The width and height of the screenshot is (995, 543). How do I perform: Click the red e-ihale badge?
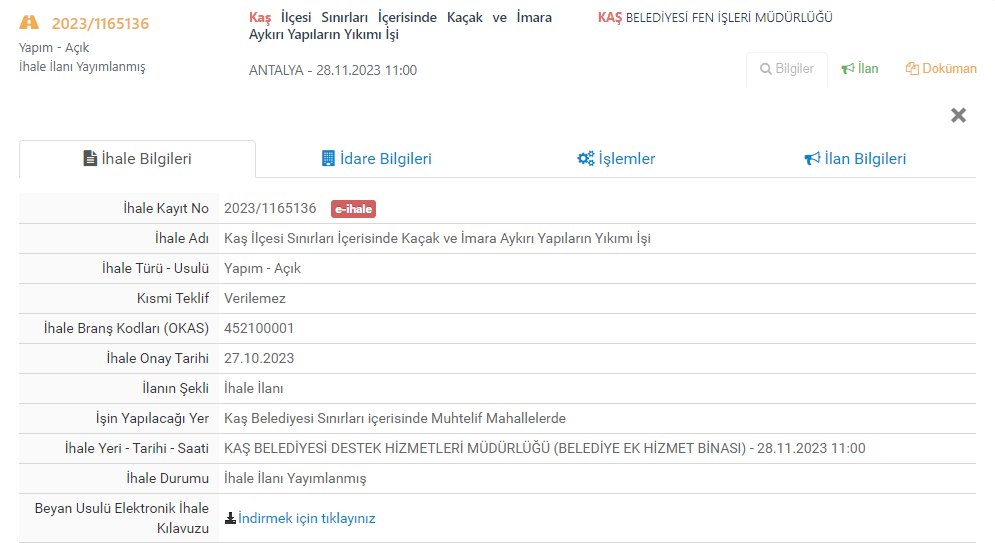point(353,209)
